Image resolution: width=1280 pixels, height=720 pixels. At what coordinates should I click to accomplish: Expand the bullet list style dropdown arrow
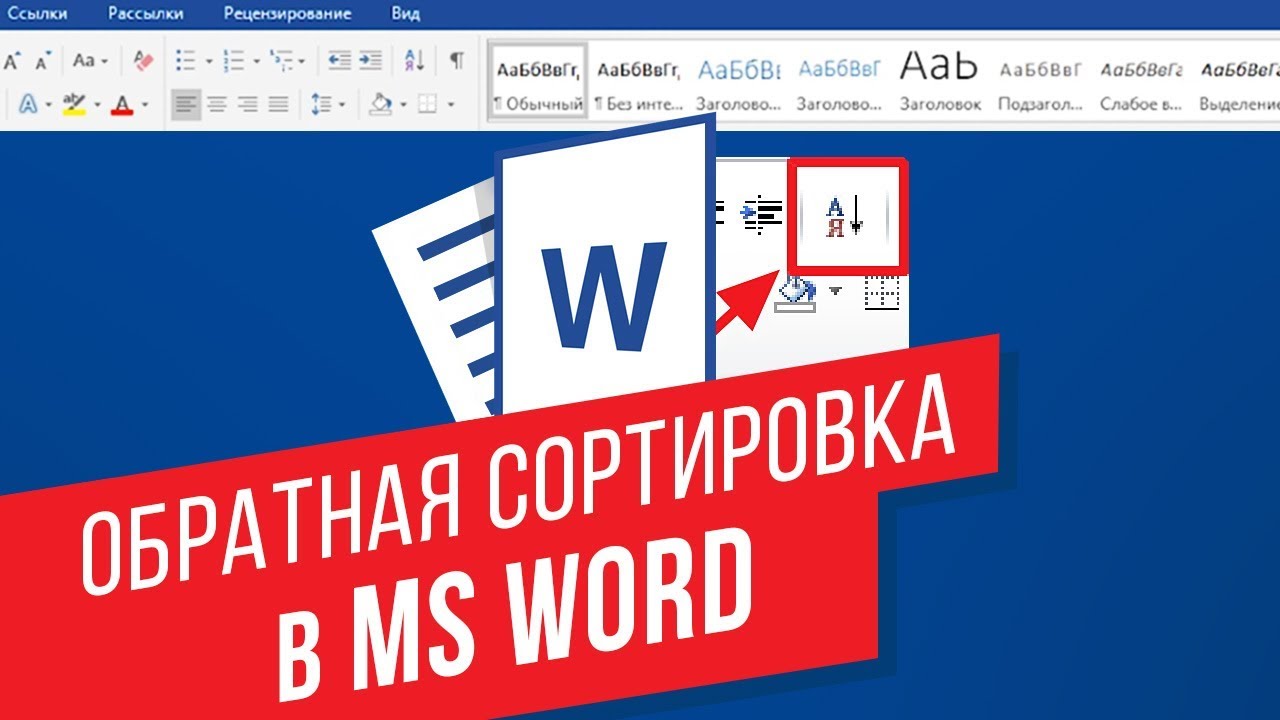point(209,61)
